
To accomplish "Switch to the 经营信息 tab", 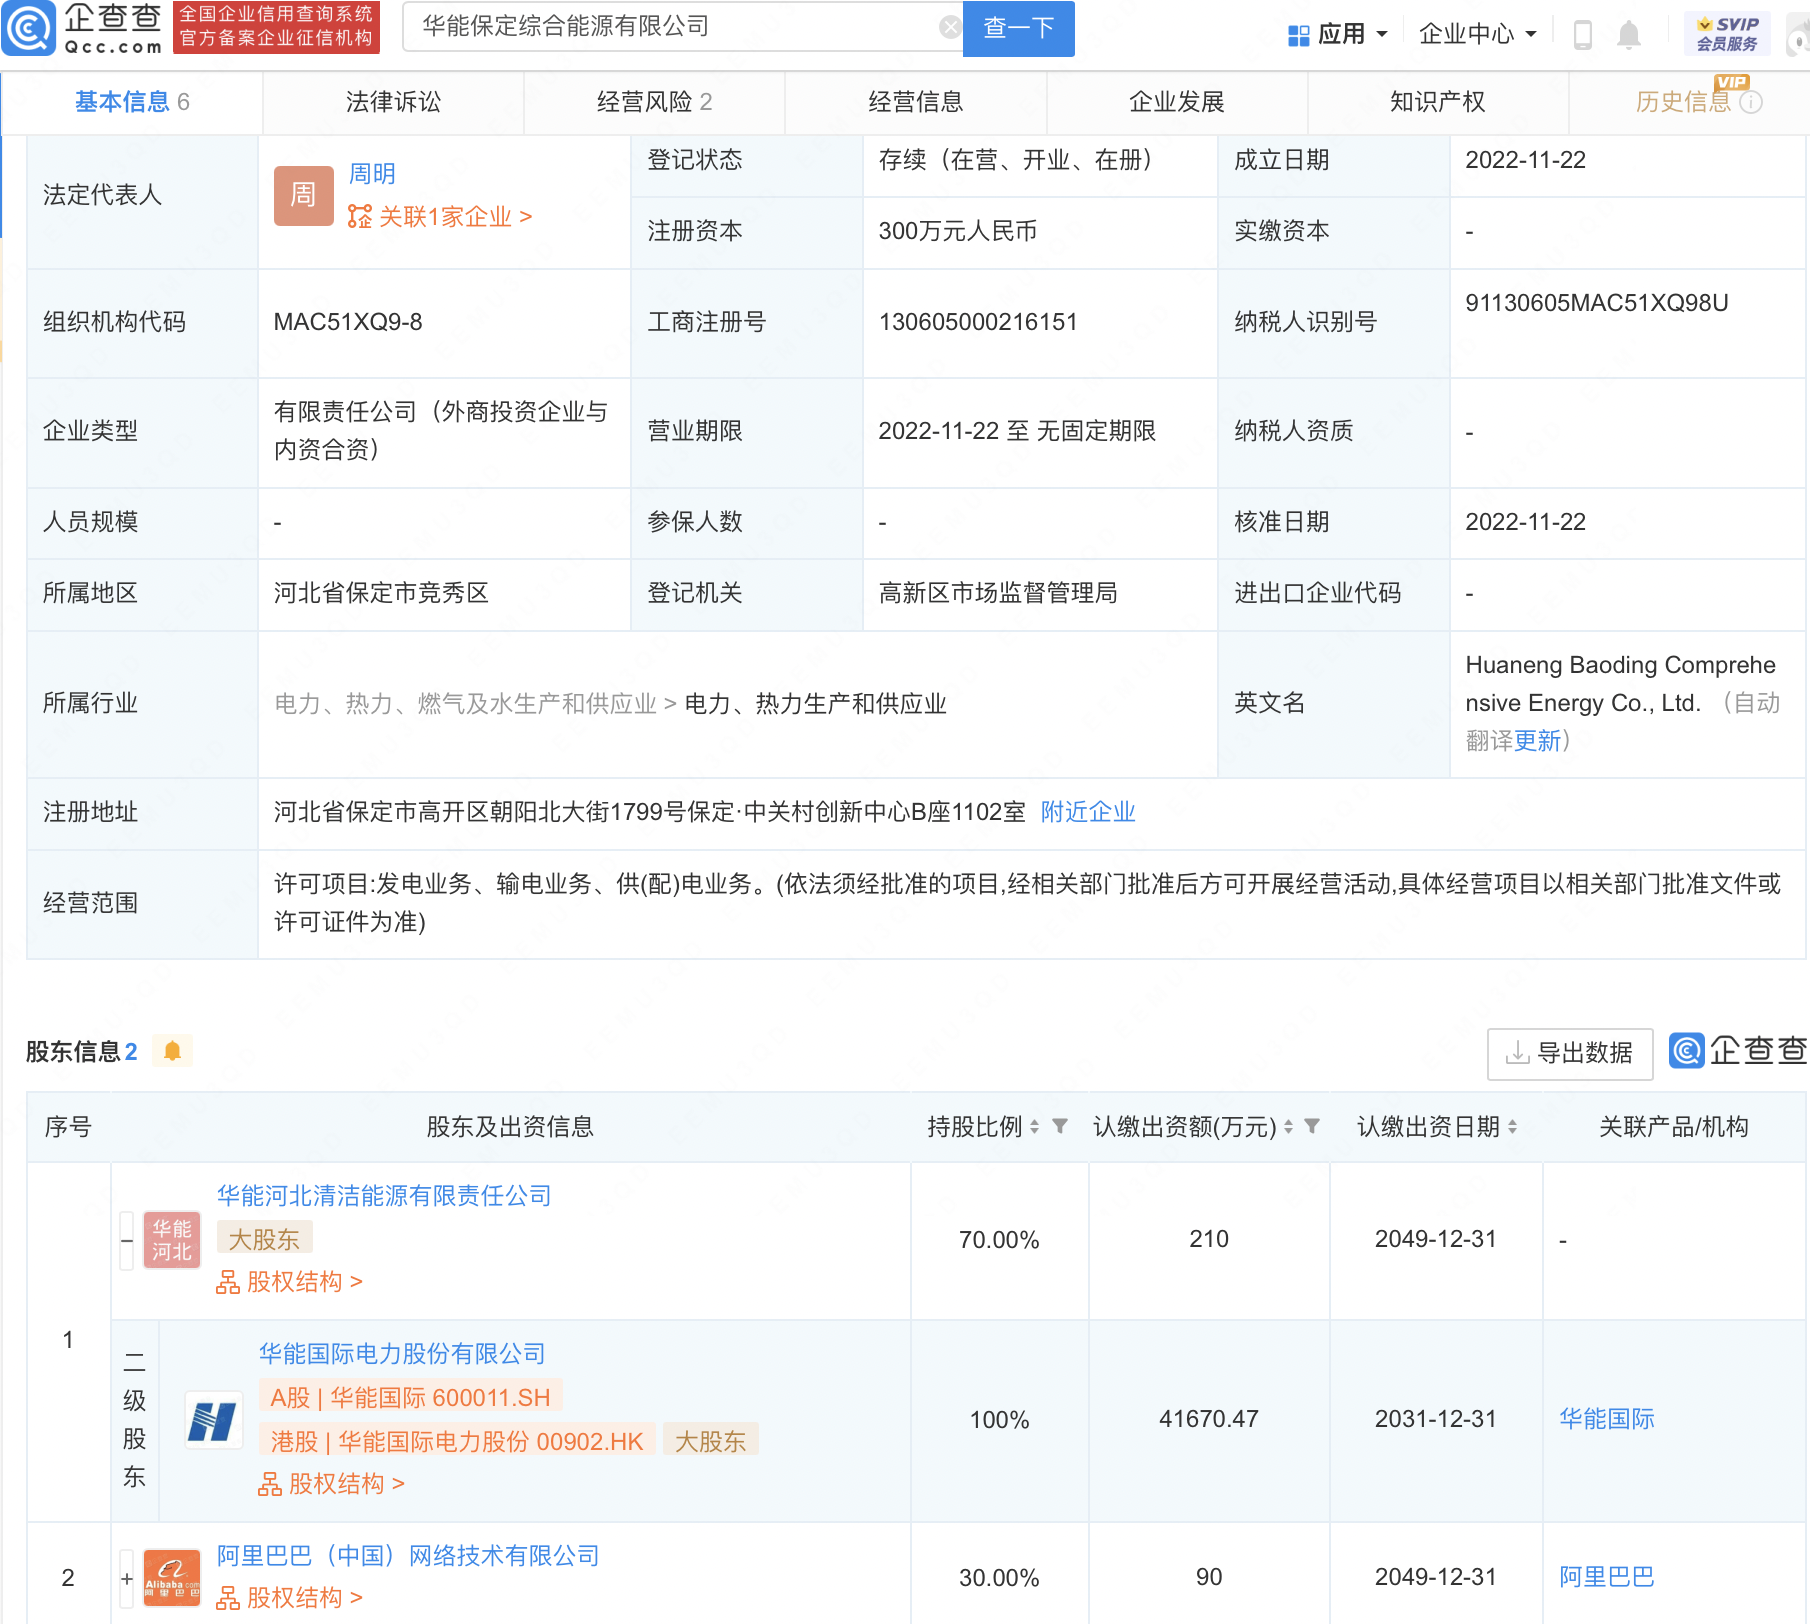I will (915, 102).
